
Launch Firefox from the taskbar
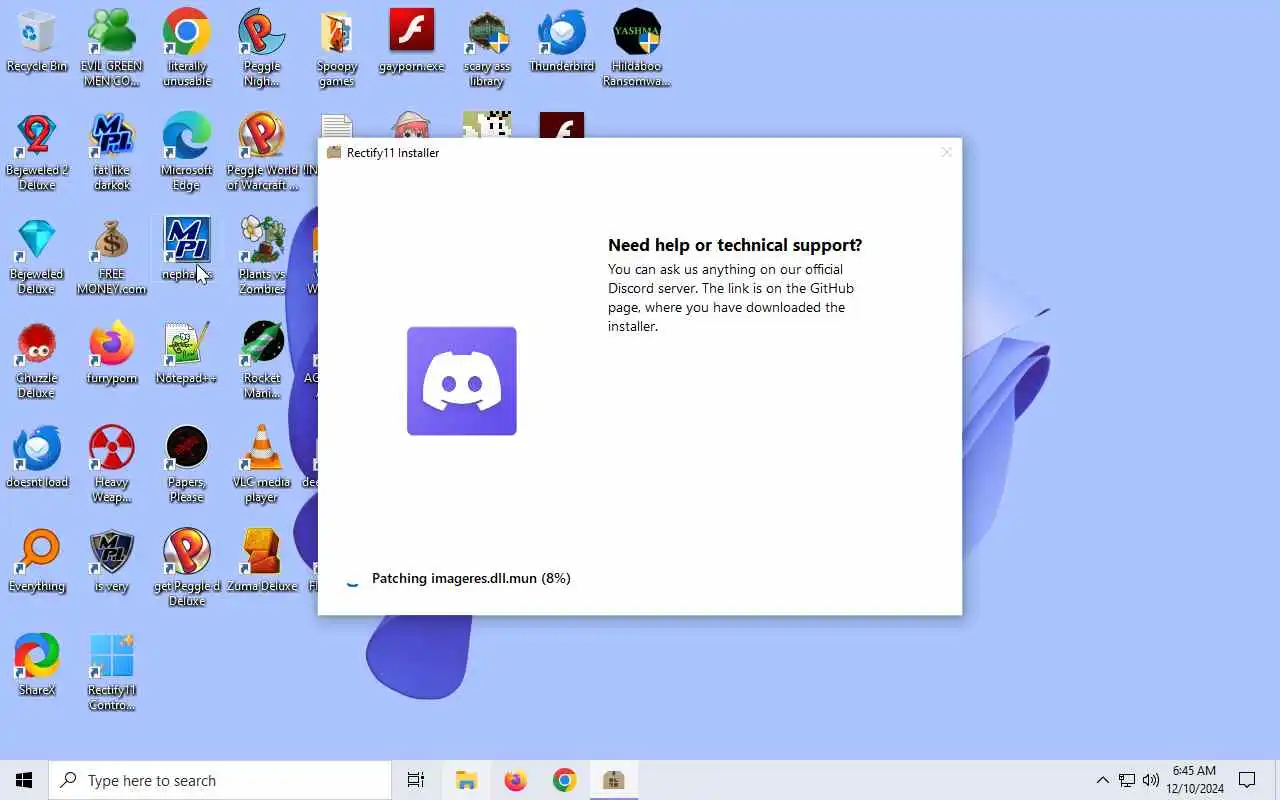tap(515, 780)
